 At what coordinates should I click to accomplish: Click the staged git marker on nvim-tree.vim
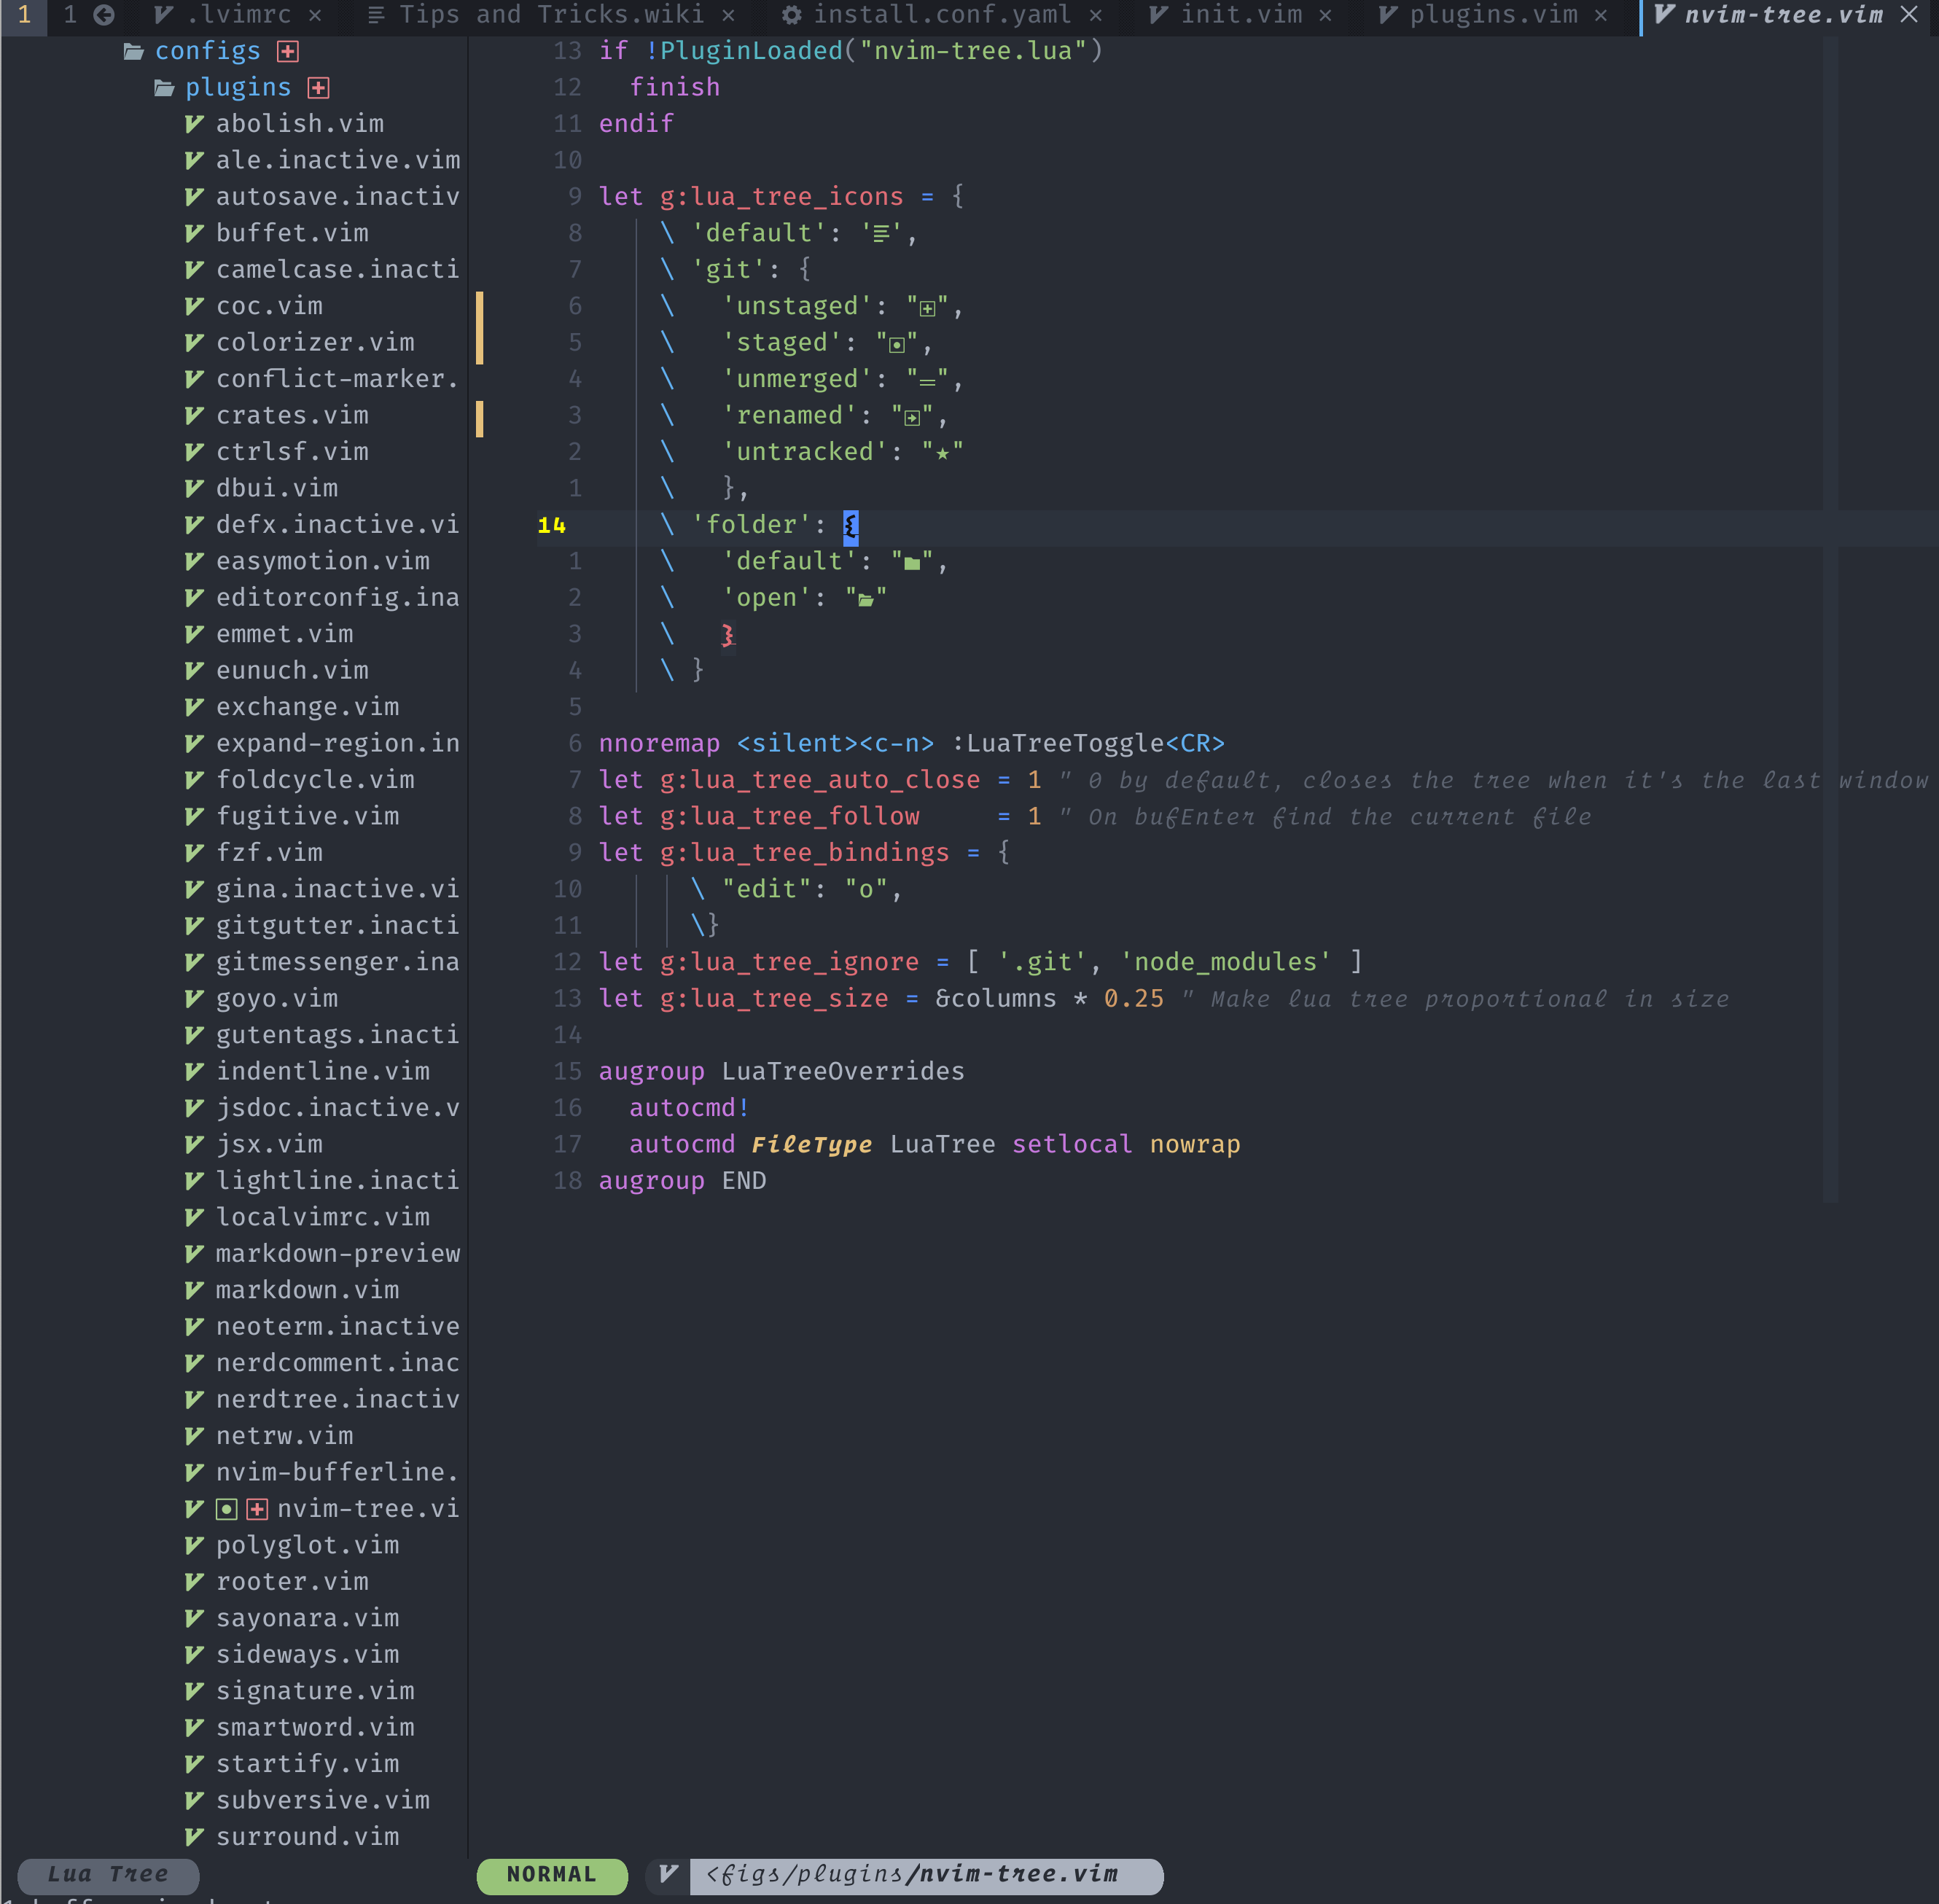(227, 1509)
